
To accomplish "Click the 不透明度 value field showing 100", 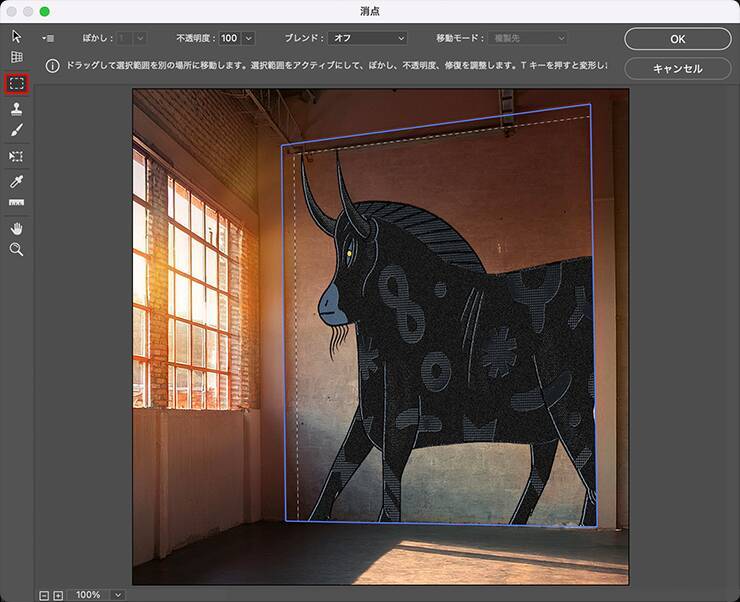I will (229, 38).
